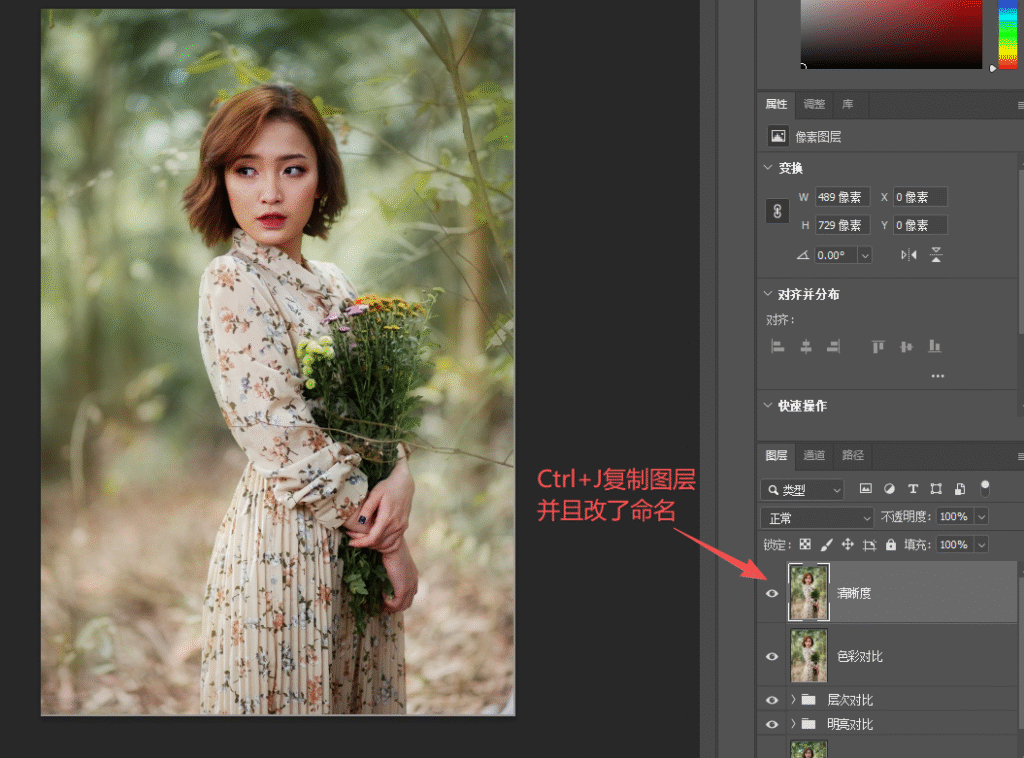Click the flip vertical icon

(936, 255)
